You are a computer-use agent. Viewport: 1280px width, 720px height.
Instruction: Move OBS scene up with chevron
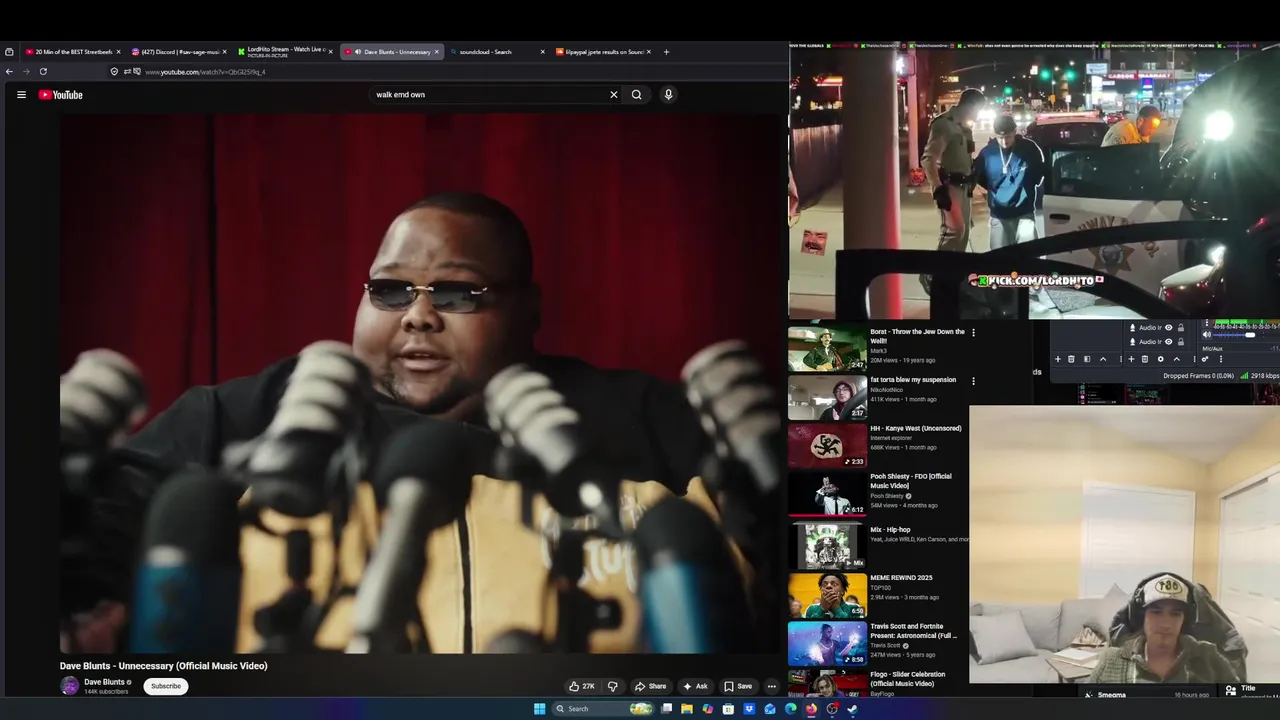click(1103, 359)
